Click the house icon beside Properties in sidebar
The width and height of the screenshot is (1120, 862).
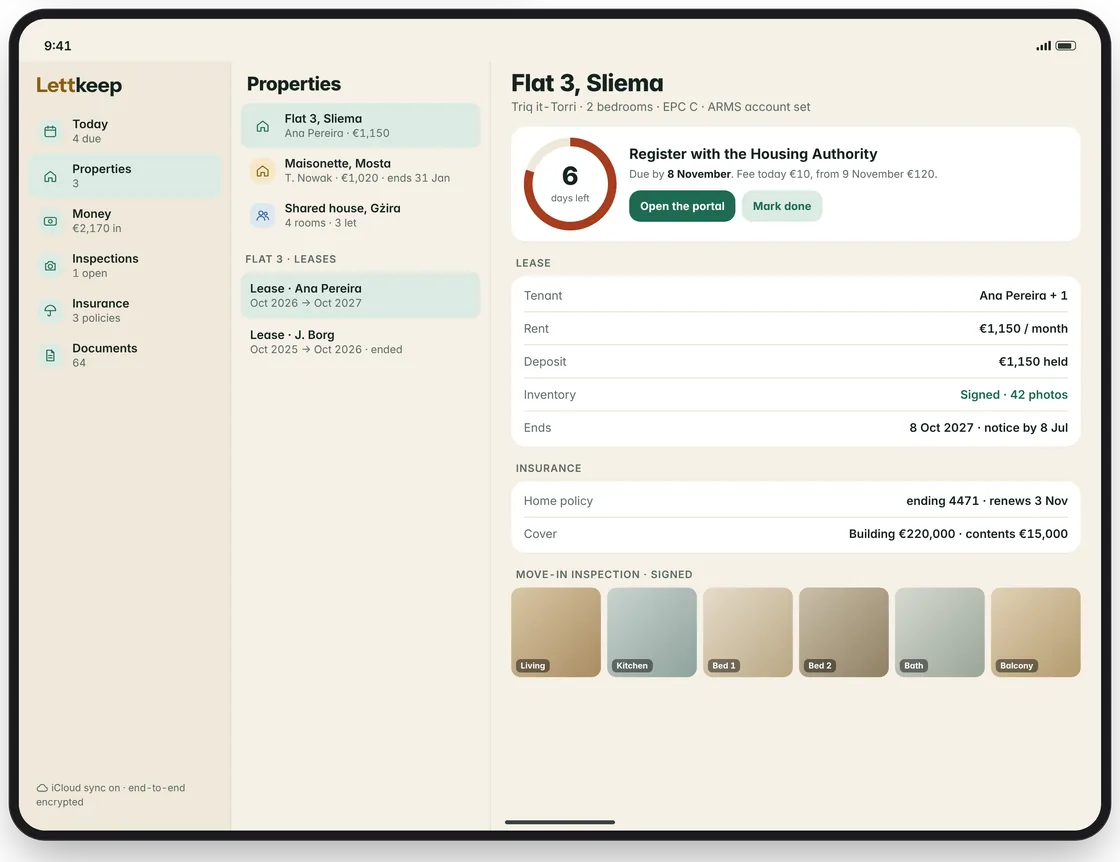tap(50, 176)
